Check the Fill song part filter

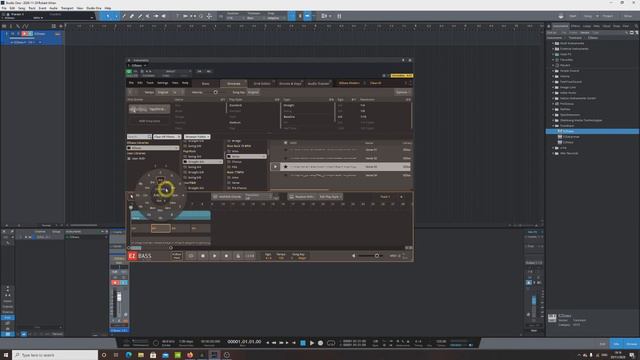(229, 167)
